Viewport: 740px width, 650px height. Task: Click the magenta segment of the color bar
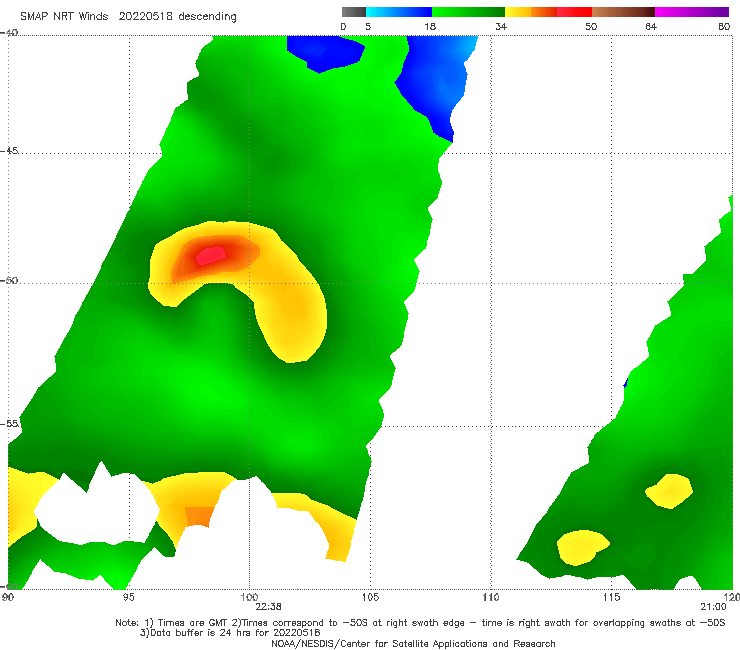692,12
